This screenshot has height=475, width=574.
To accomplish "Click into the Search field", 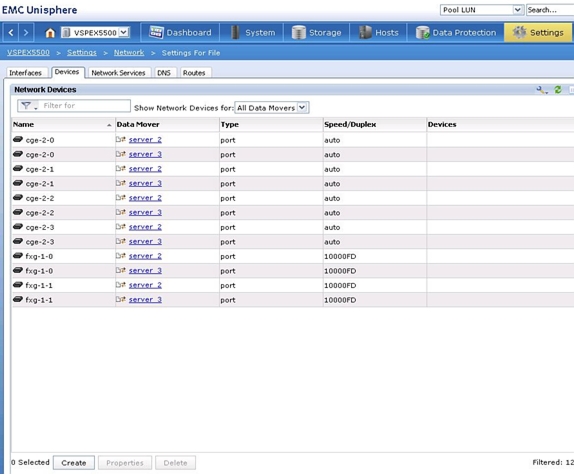I will (x=550, y=10).
